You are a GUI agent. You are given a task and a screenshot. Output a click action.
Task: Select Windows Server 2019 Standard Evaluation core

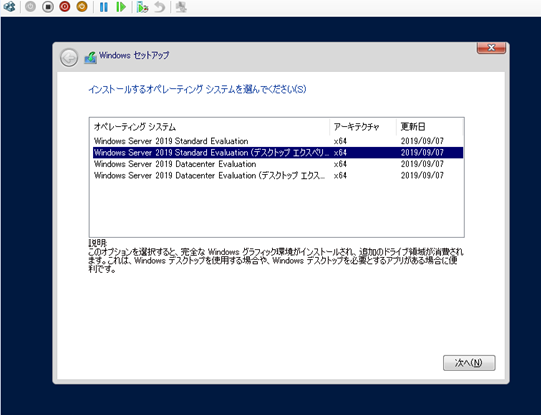click(x=278, y=141)
